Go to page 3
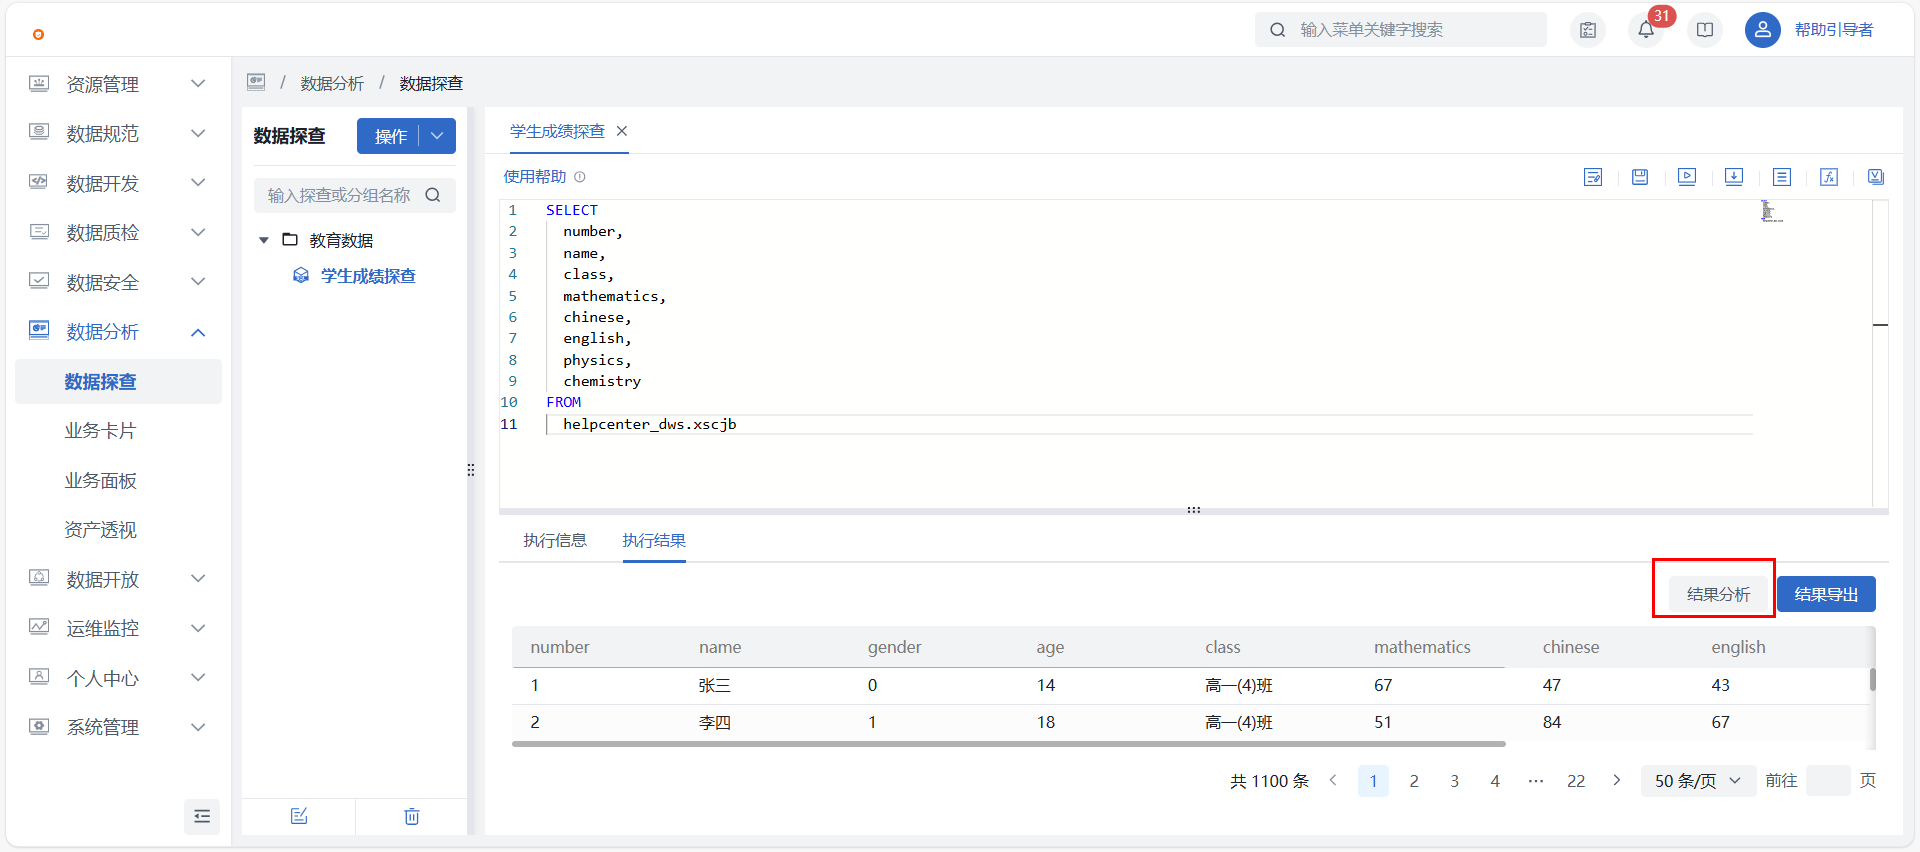 click(1454, 781)
